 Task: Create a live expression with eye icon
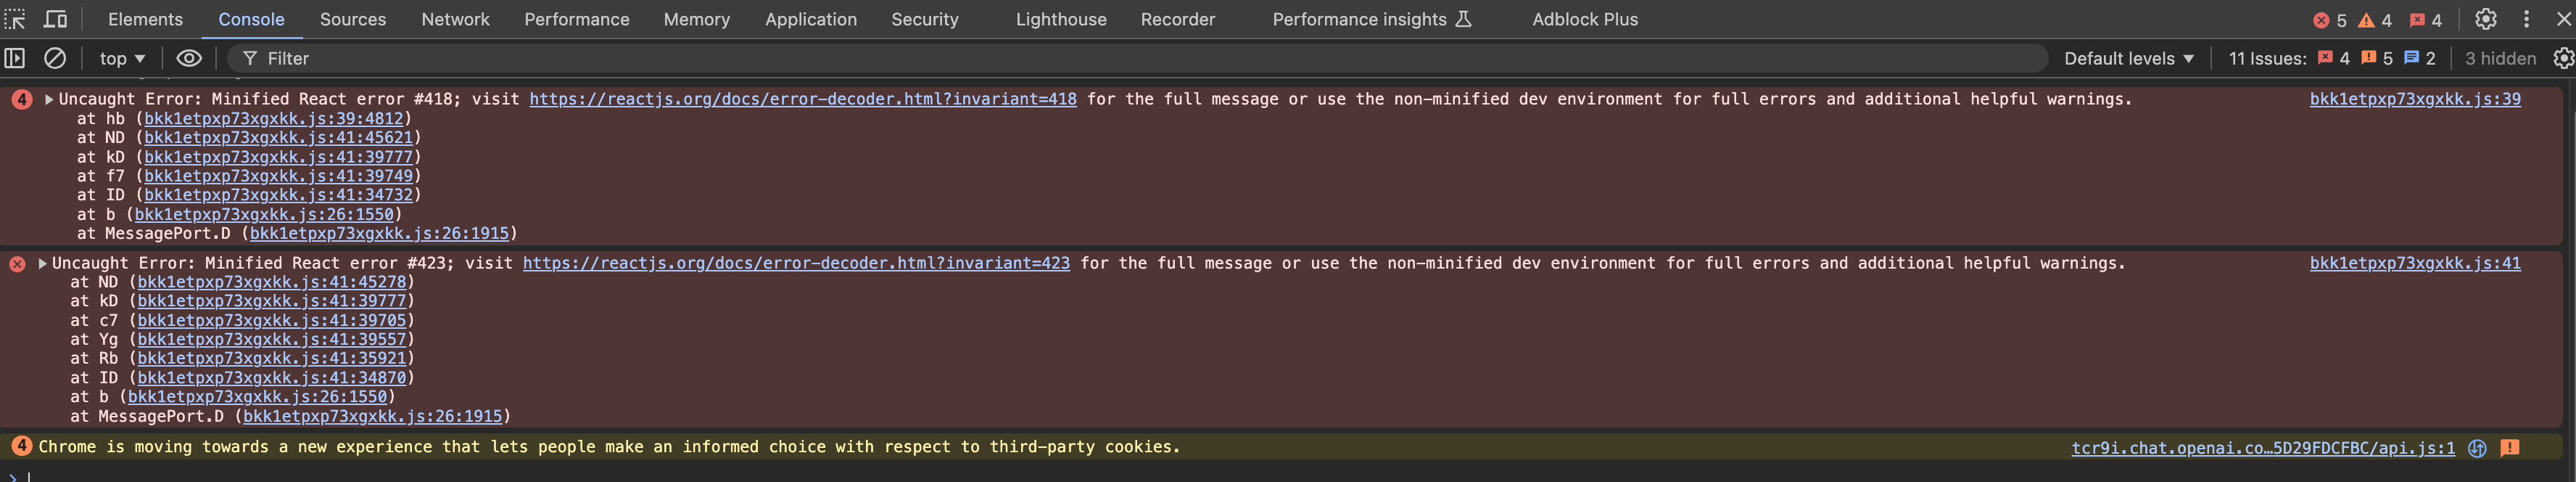coord(189,58)
